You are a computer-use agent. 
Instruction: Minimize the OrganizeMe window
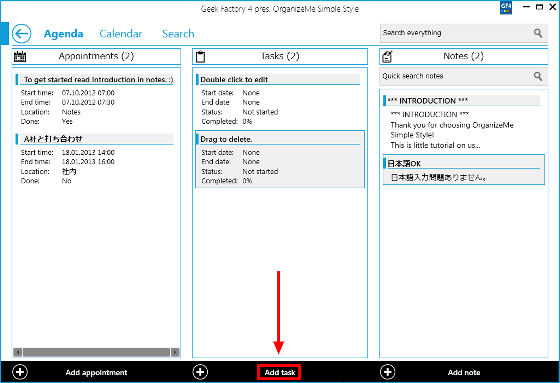tap(526, 7)
